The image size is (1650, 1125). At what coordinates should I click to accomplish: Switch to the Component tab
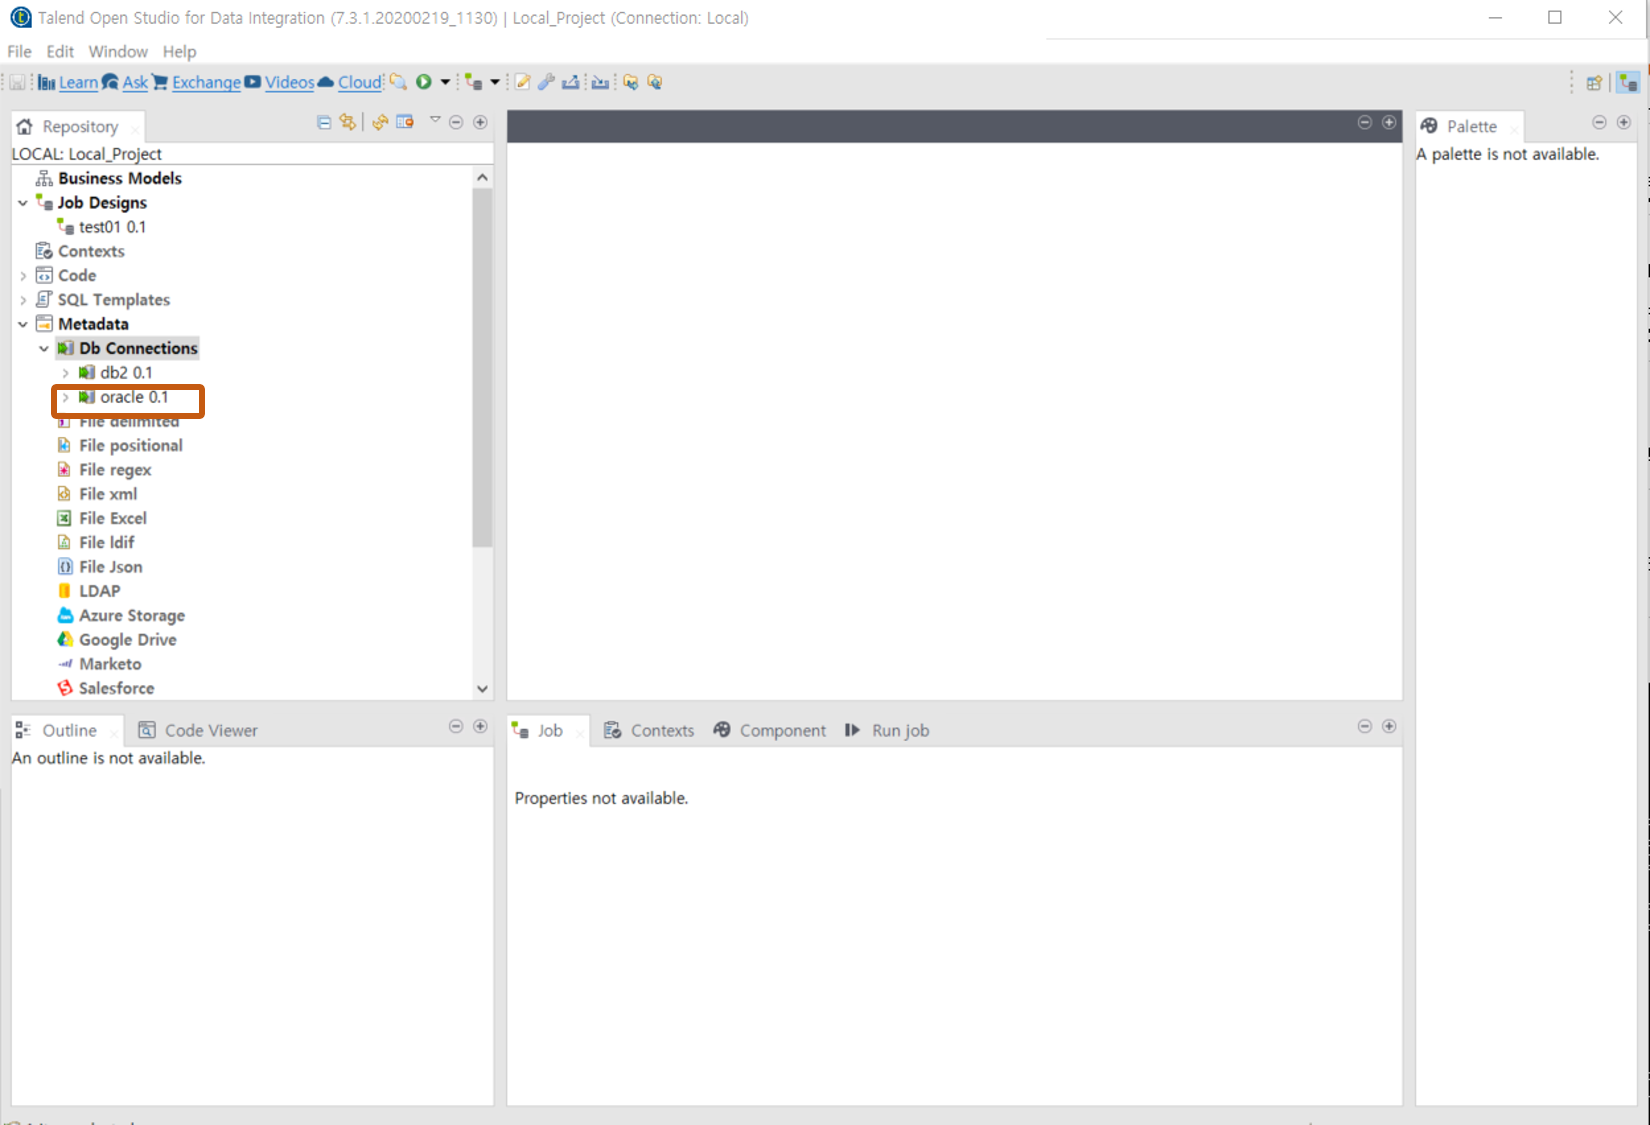[770, 730]
